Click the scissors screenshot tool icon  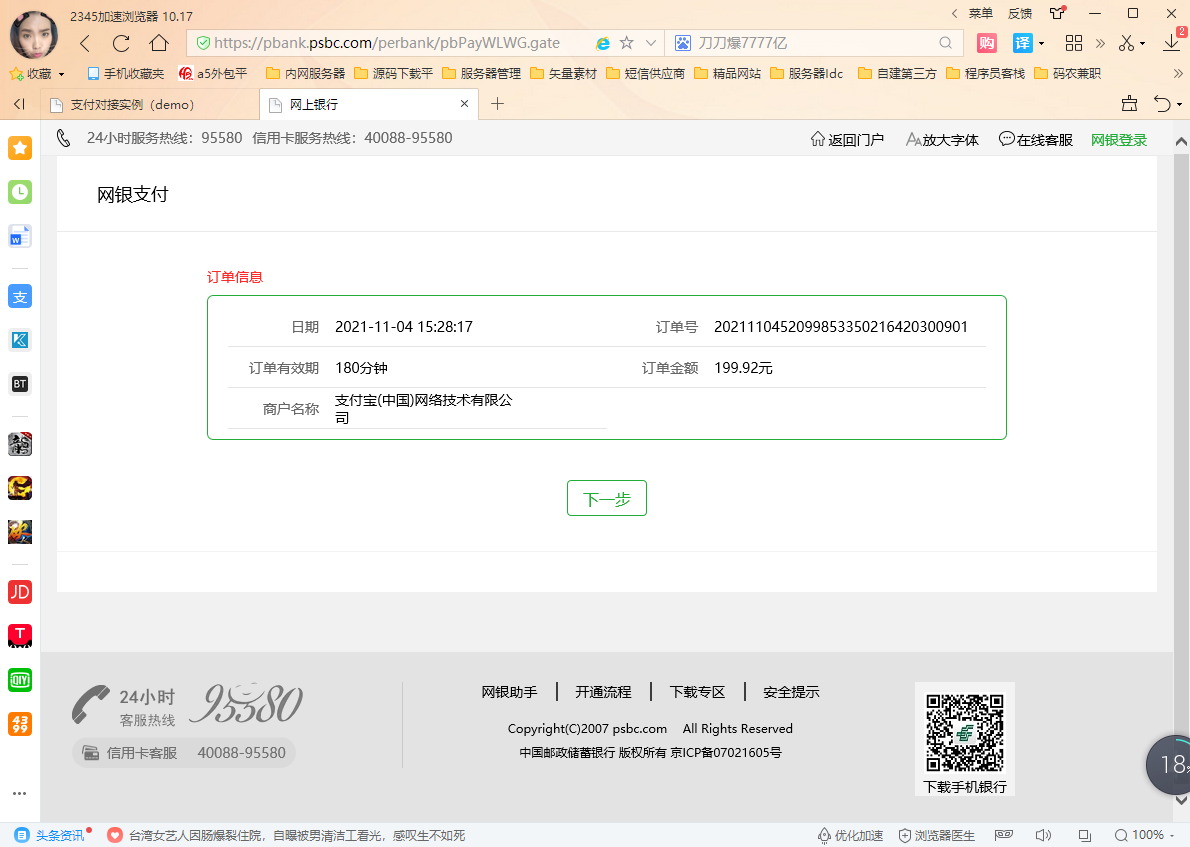point(1126,43)
